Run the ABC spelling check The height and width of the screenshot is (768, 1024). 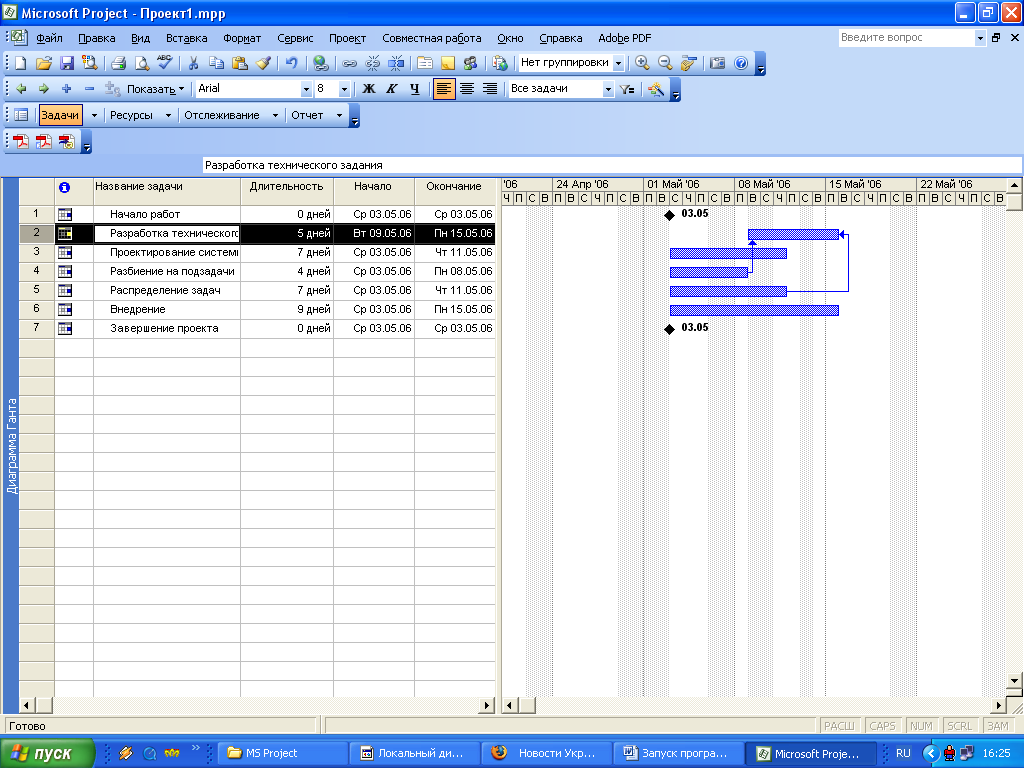(165, 63)
